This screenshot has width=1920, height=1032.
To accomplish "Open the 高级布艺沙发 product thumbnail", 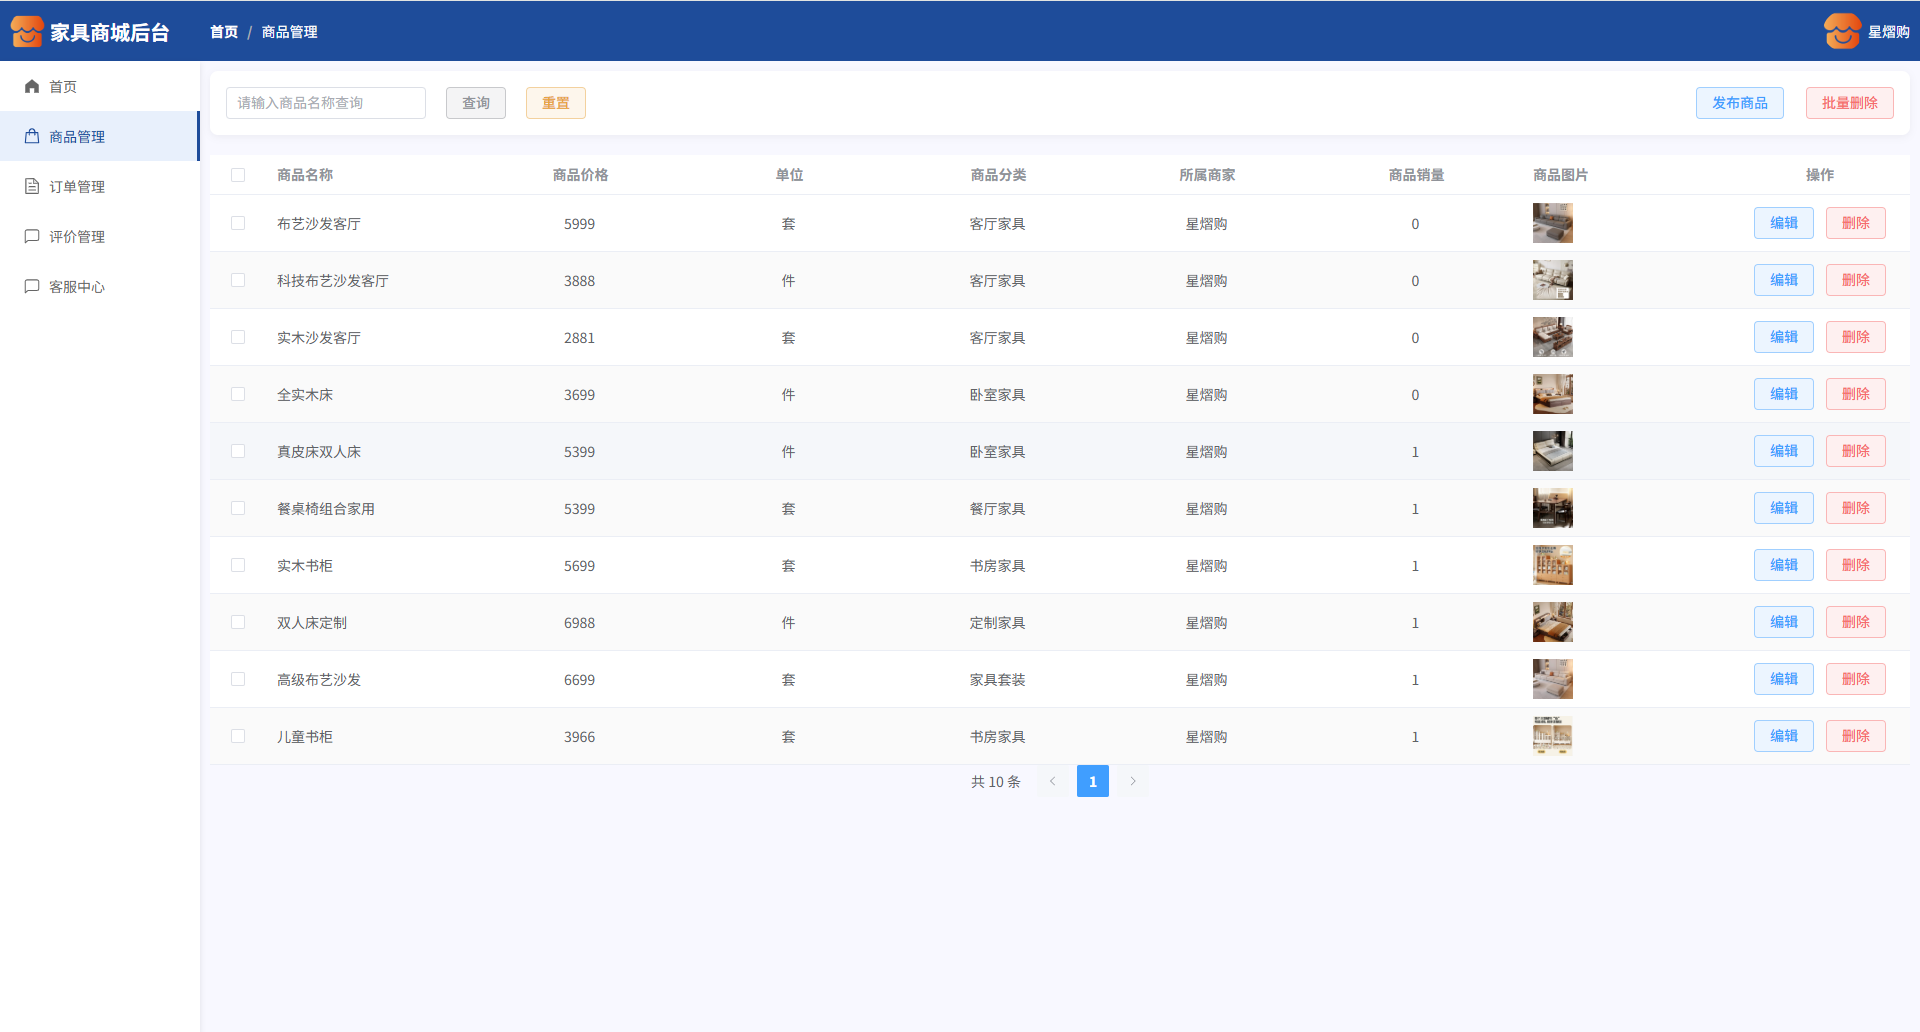I will (1552, 679).
